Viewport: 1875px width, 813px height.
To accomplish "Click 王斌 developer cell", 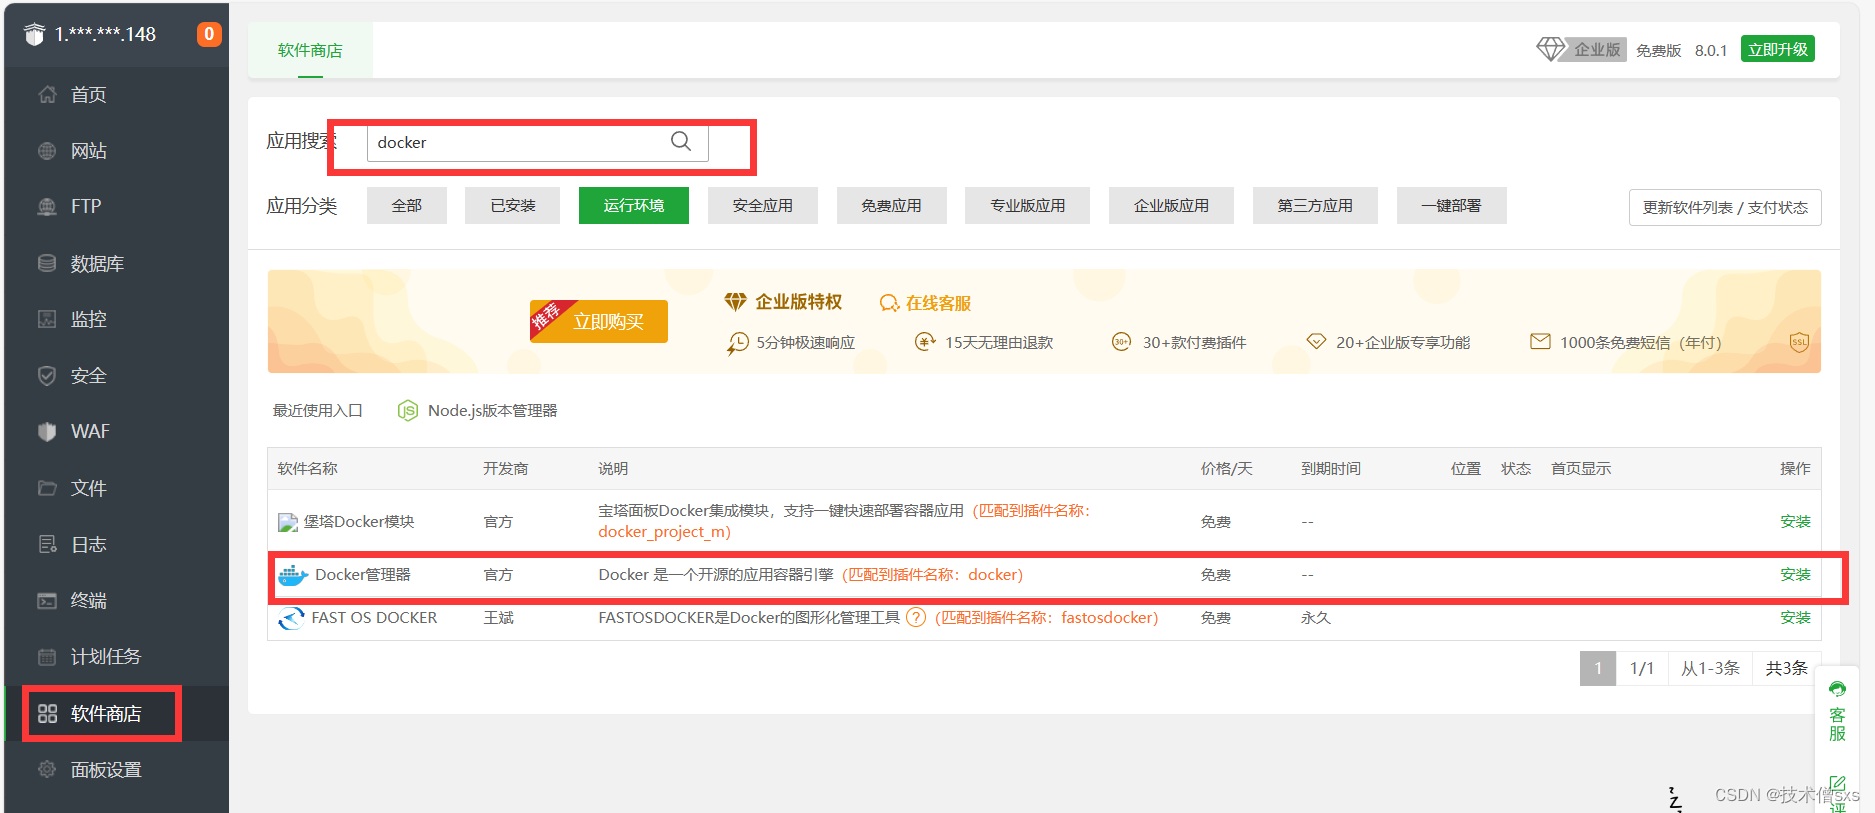I will click(x=498, y=617).
